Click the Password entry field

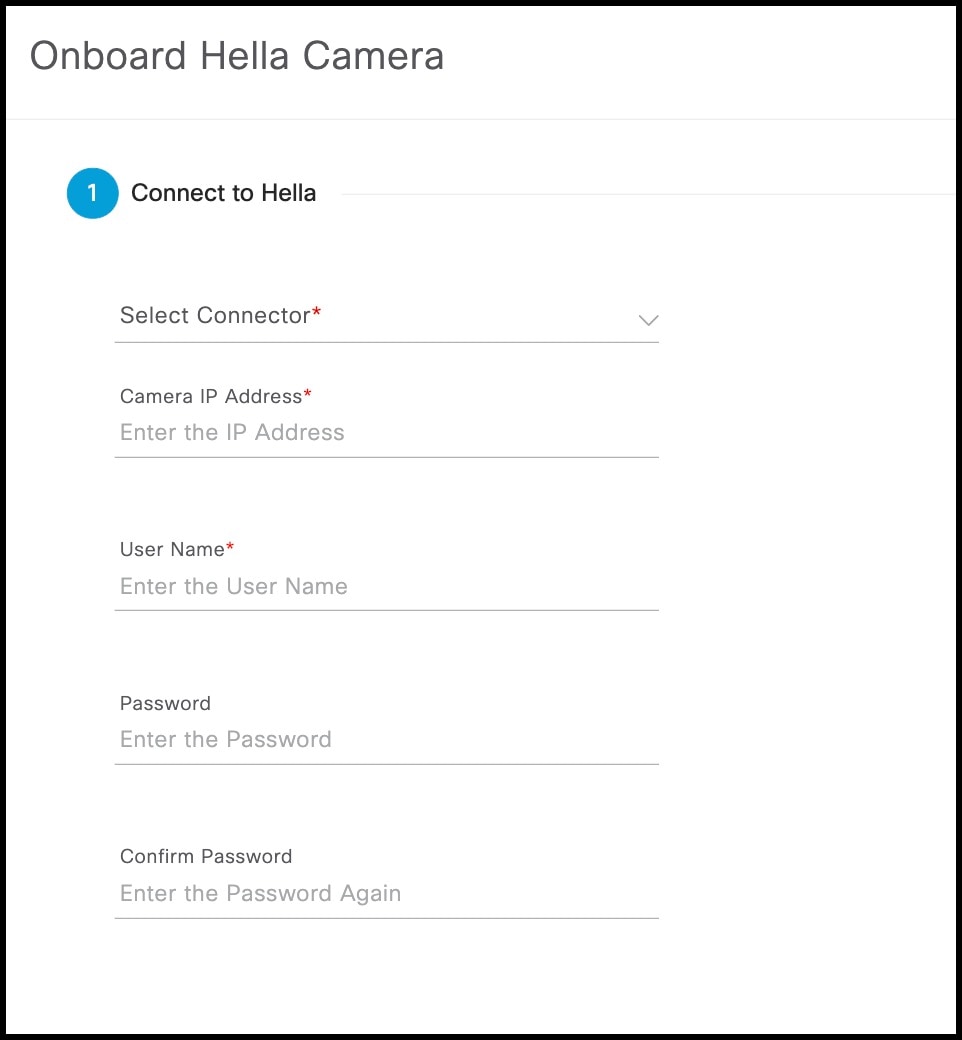(x=388, y=739)
